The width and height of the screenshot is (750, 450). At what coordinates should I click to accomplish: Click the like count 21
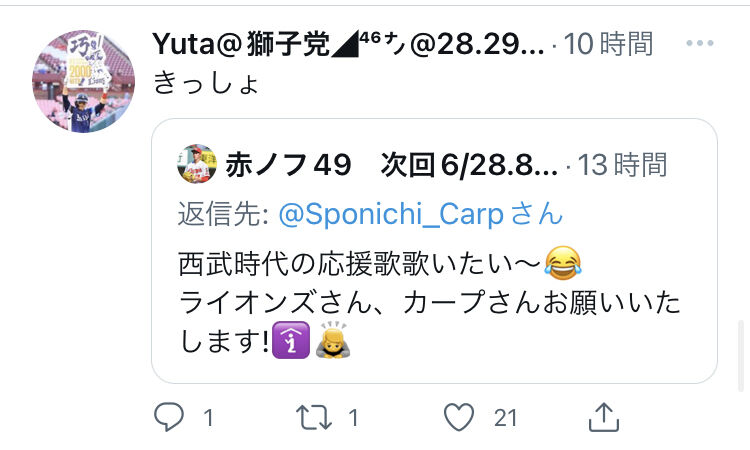coord(506,418)
